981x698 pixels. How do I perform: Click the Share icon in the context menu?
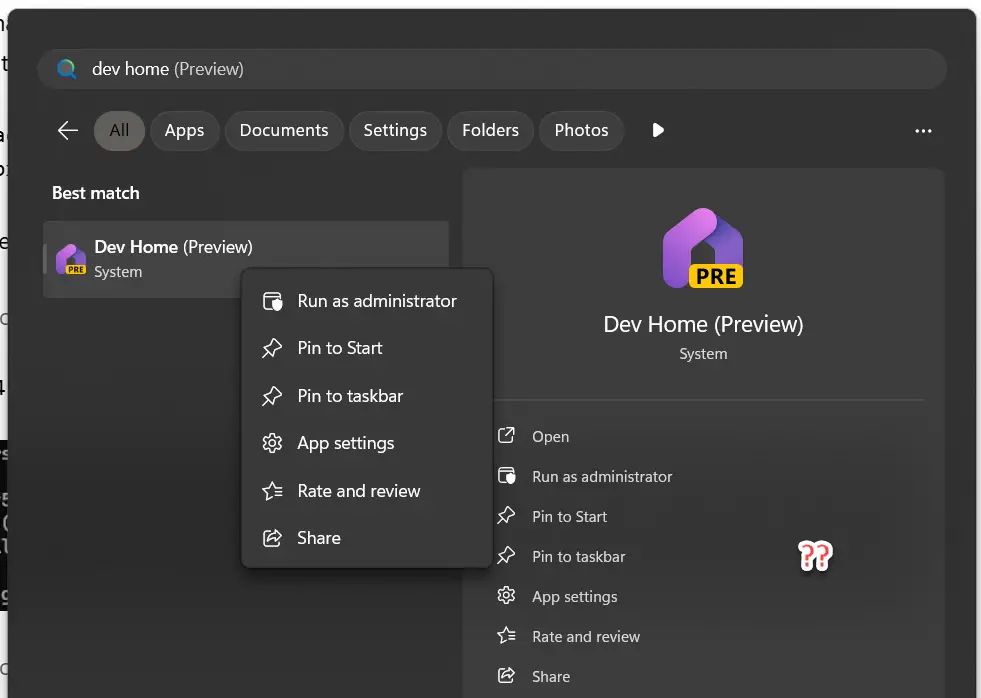[272, 538]
